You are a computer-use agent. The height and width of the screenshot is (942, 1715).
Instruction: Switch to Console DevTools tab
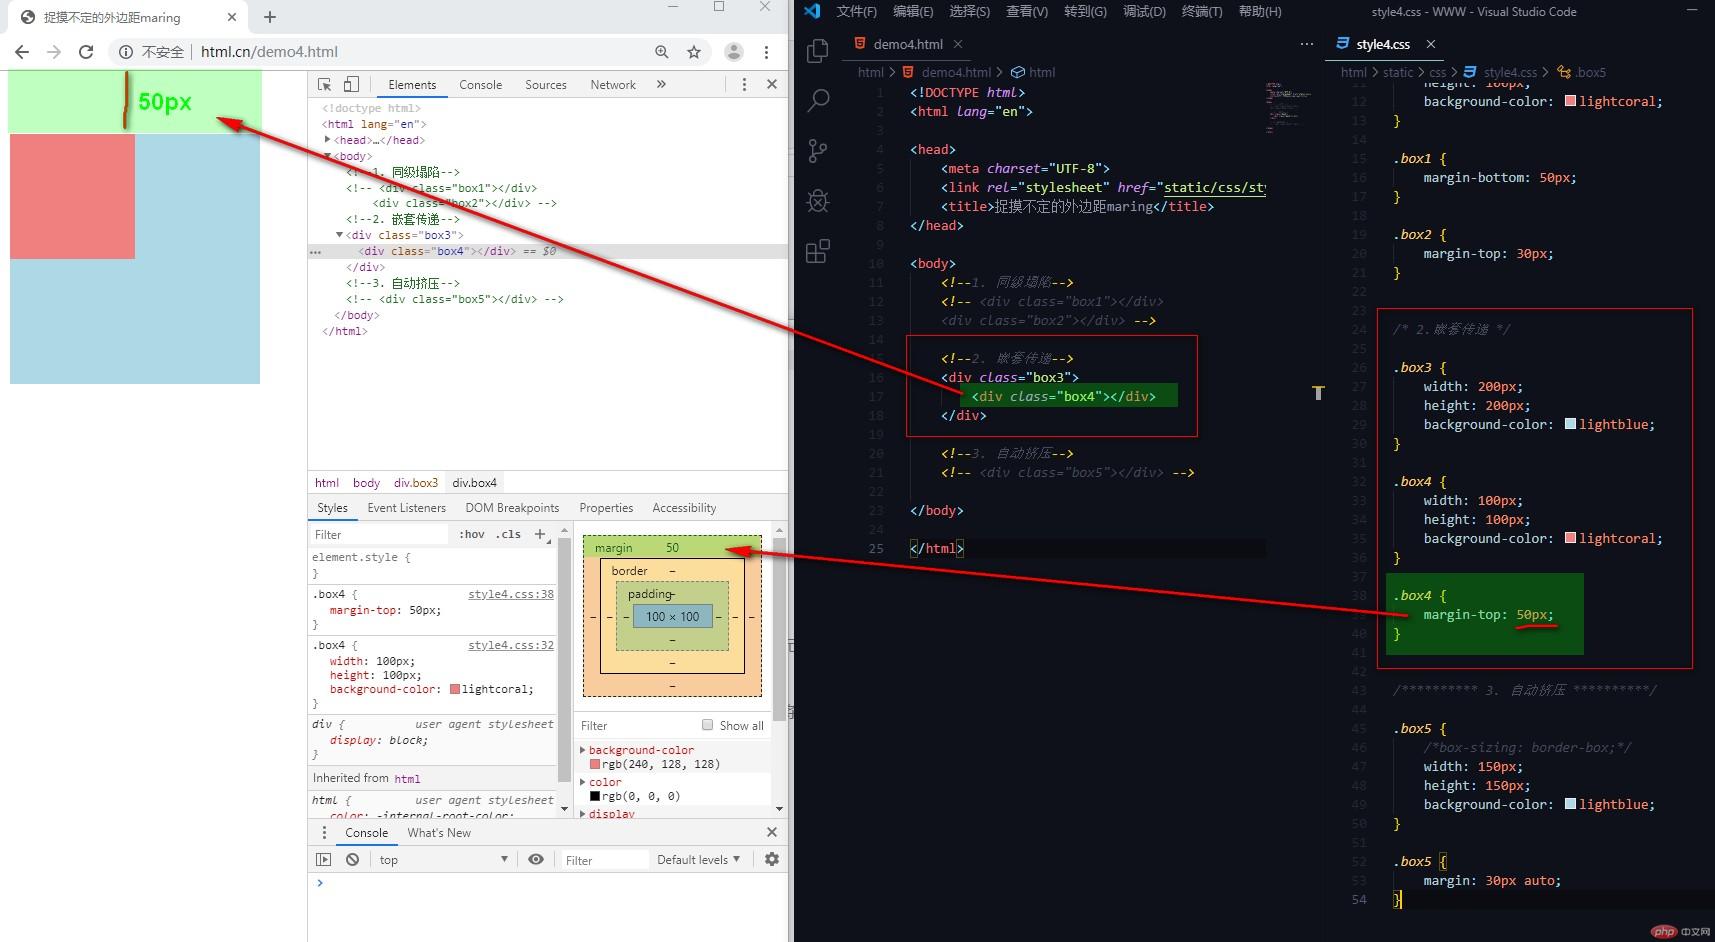pyautogui.click(x=480, y=85)
